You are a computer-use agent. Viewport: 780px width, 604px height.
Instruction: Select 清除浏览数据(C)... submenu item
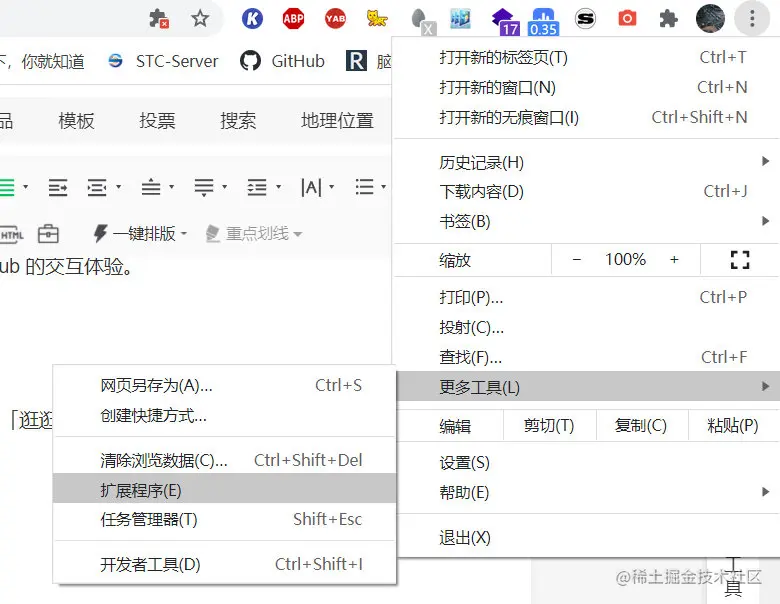[x=224, y=460]
